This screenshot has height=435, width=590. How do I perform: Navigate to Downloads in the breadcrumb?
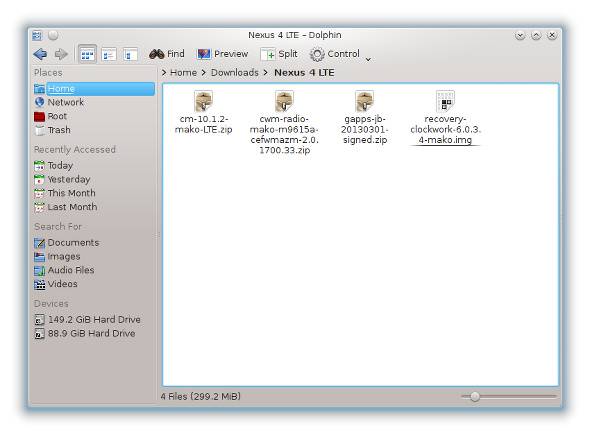coord(234,72)
